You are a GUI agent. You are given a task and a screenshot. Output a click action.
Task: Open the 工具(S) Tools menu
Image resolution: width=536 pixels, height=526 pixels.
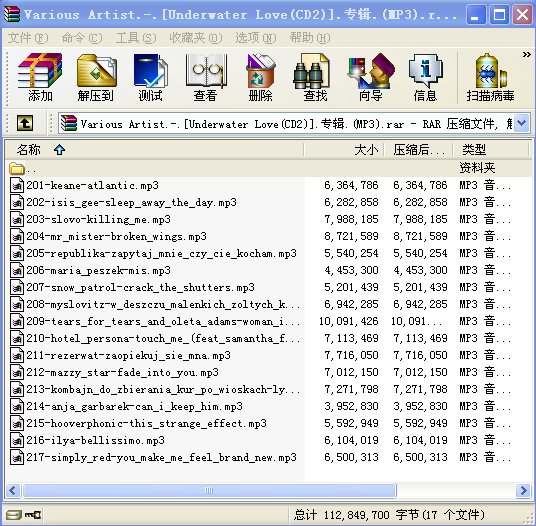(x=136, y=38)
